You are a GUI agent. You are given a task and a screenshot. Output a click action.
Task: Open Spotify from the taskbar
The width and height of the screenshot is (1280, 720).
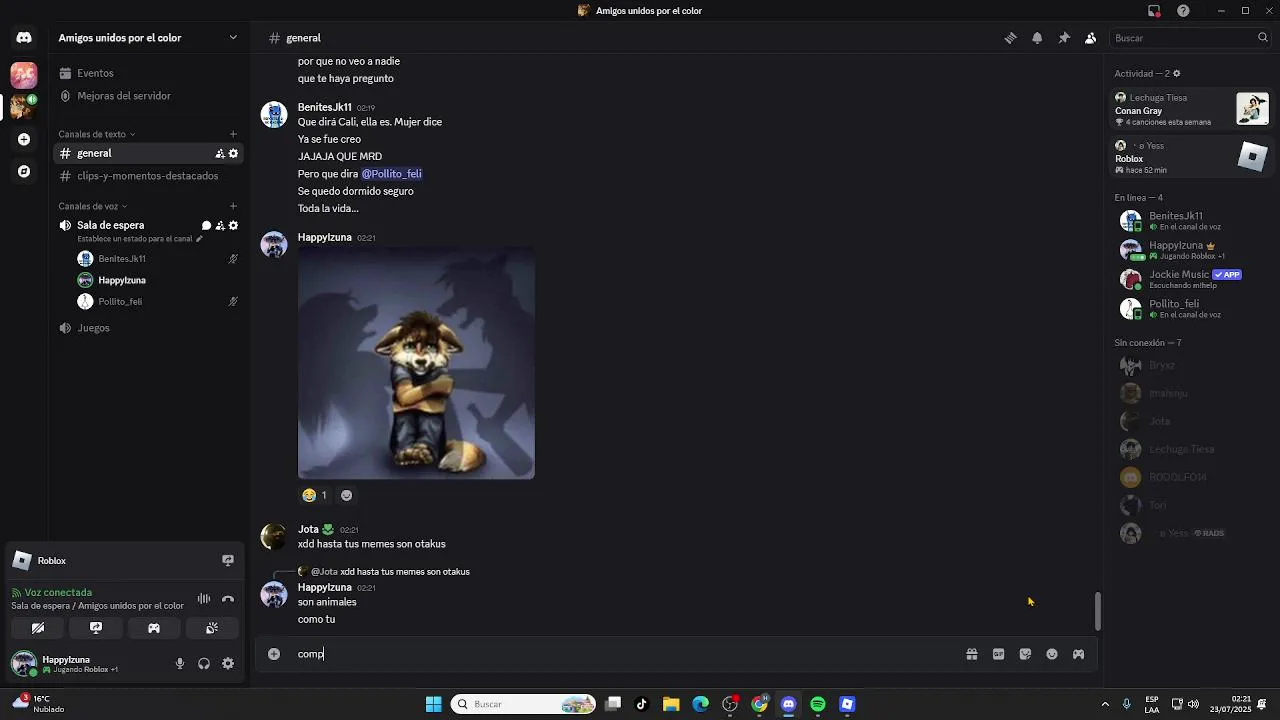point(818,704)
